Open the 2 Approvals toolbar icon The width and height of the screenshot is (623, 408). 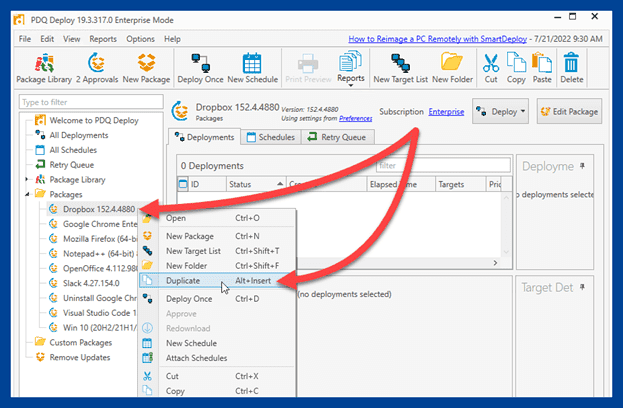click(97, 68)
